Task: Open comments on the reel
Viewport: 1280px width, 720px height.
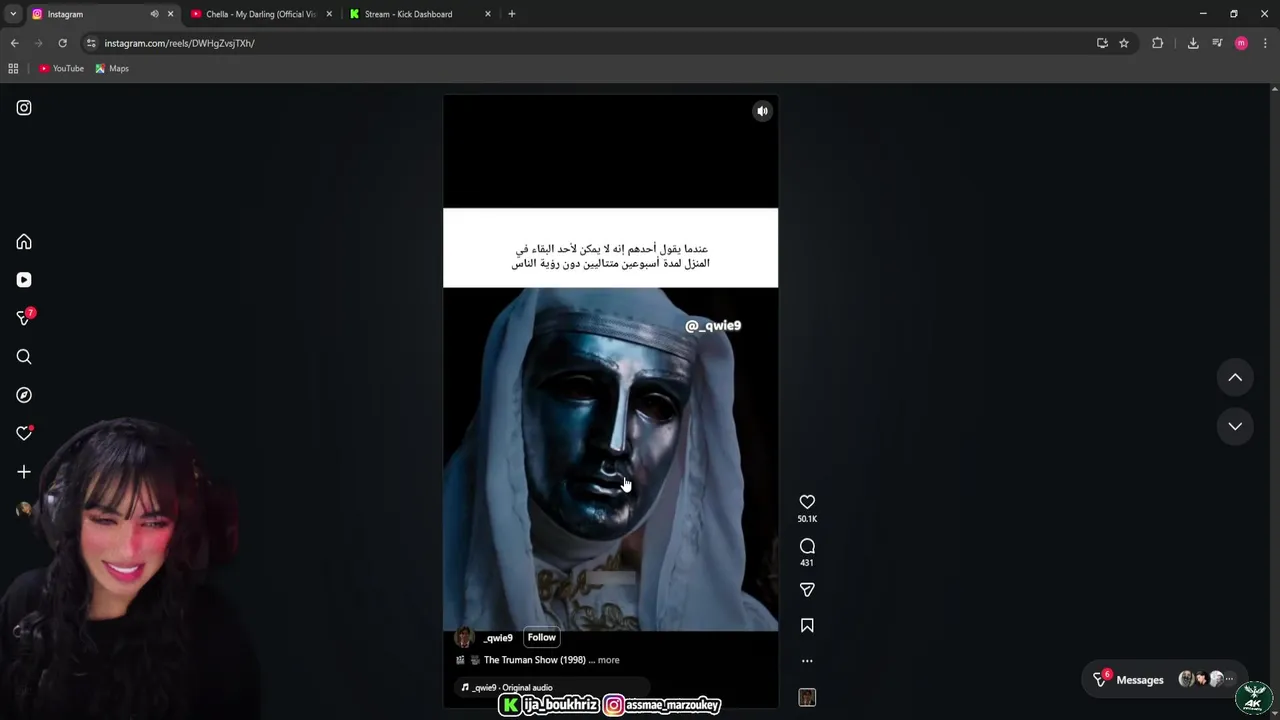Action: click(x=807, y=546)
